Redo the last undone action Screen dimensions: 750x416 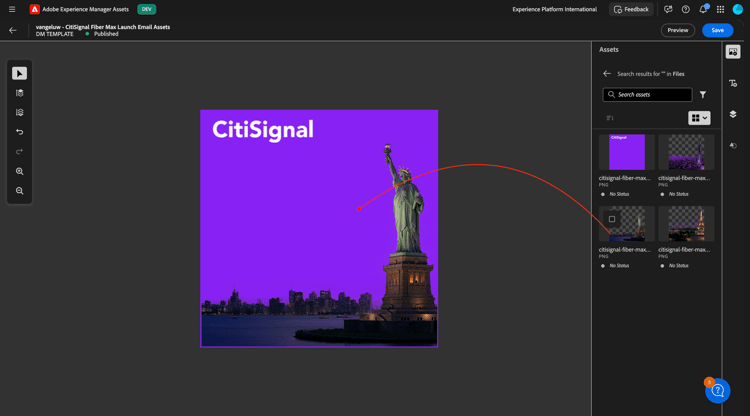tap(20, 152)
